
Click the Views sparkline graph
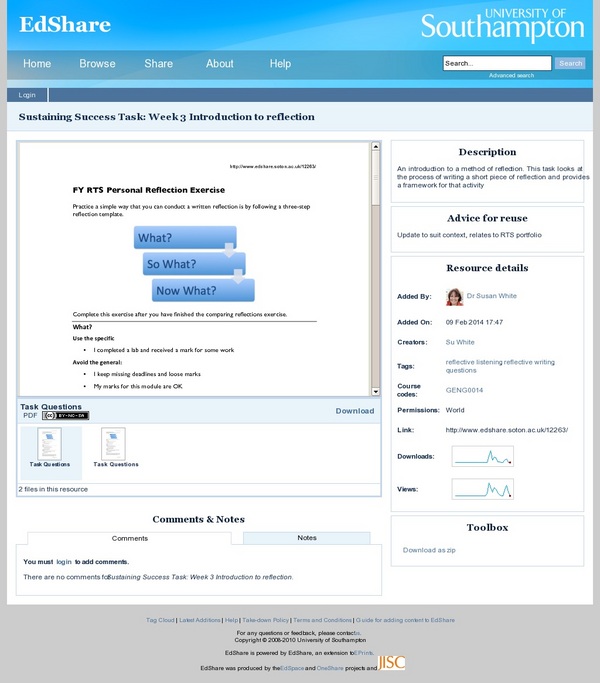pos(482,489)
